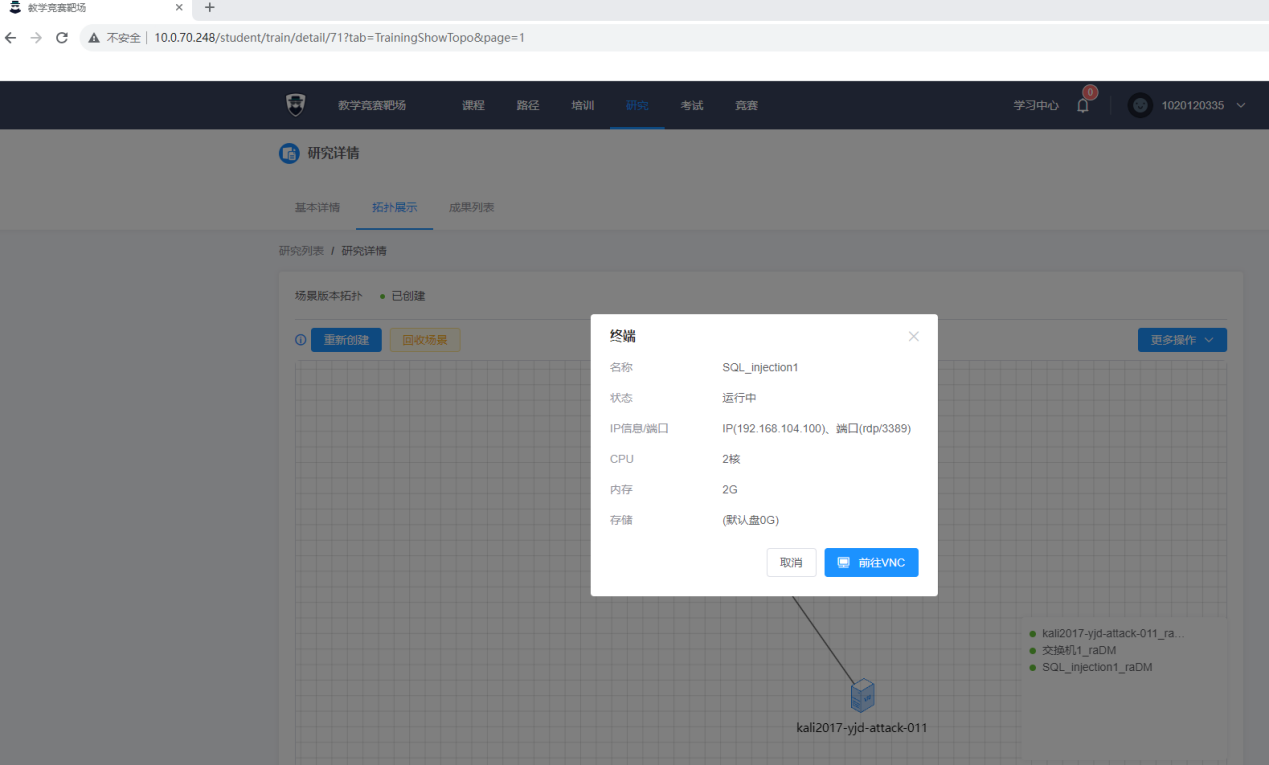Expand the 1020120335 account dropdown

click(x=1241, y=105)
